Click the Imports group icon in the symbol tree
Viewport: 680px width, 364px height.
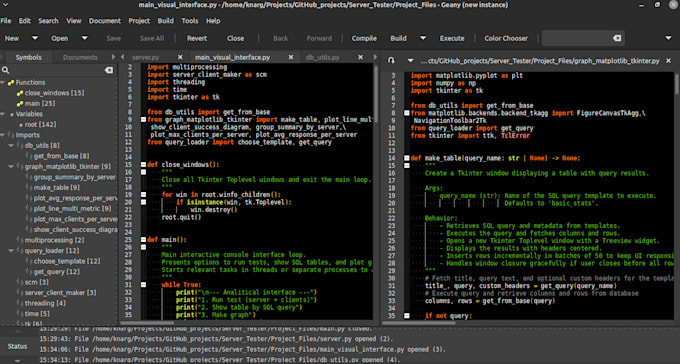[11, 135]
